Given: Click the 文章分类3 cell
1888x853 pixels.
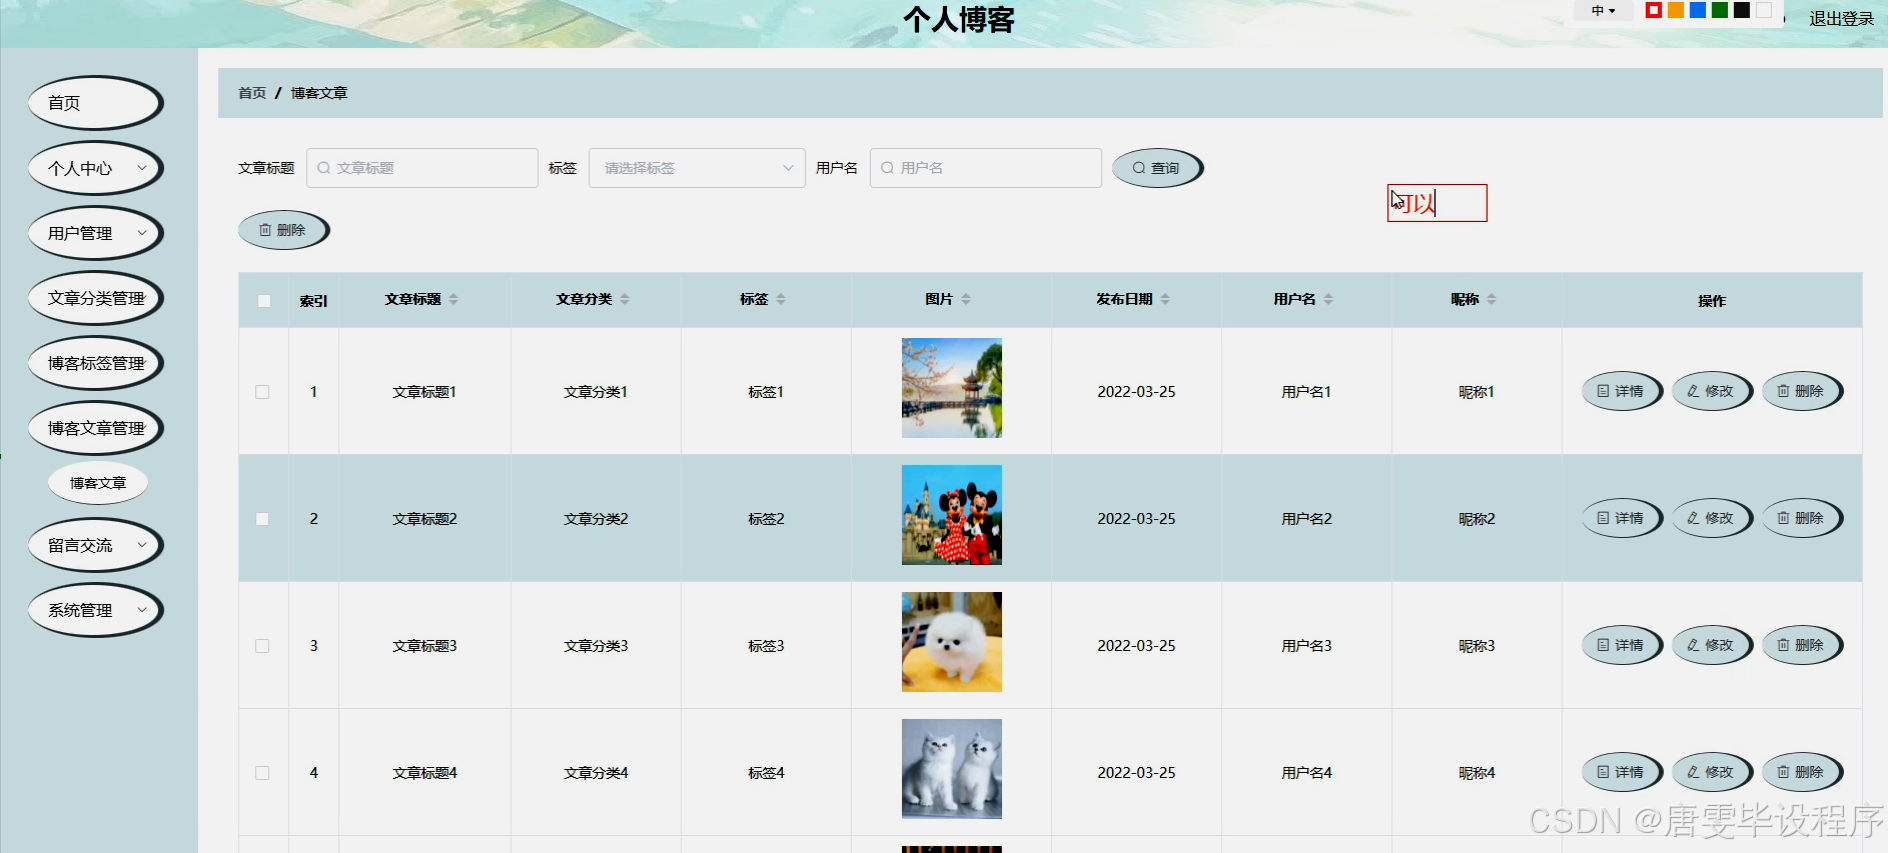Looking at the screenshot, I should coord(596,646).
